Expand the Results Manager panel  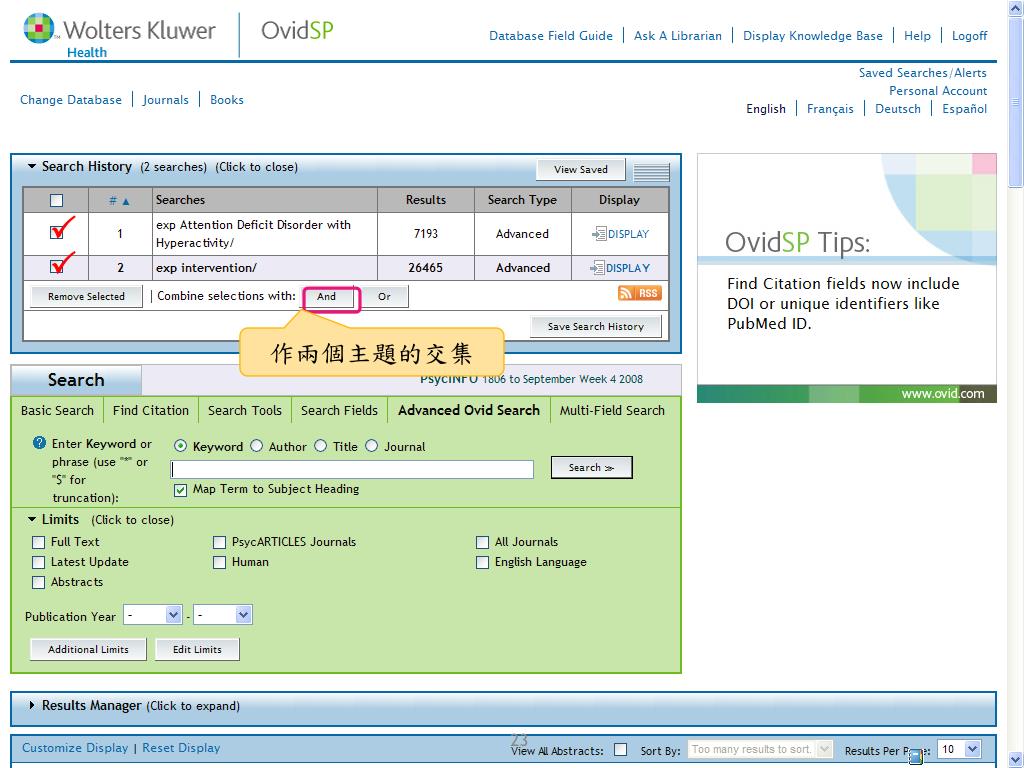(x=31, y=705)
